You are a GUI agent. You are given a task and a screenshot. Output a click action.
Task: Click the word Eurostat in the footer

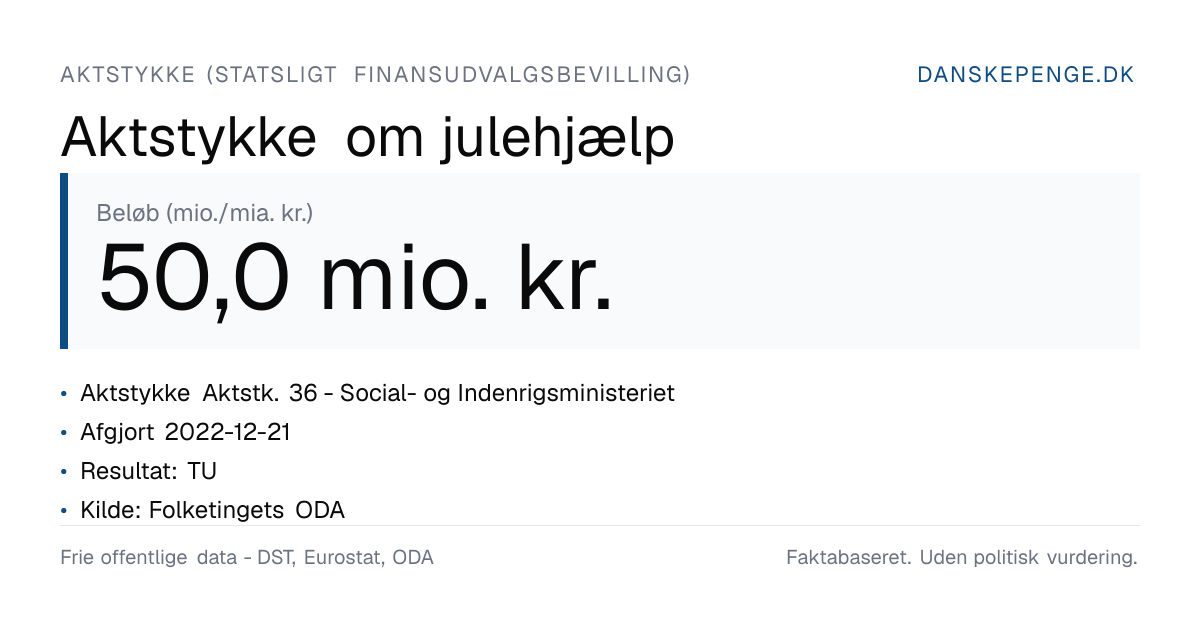coord(343,558)
